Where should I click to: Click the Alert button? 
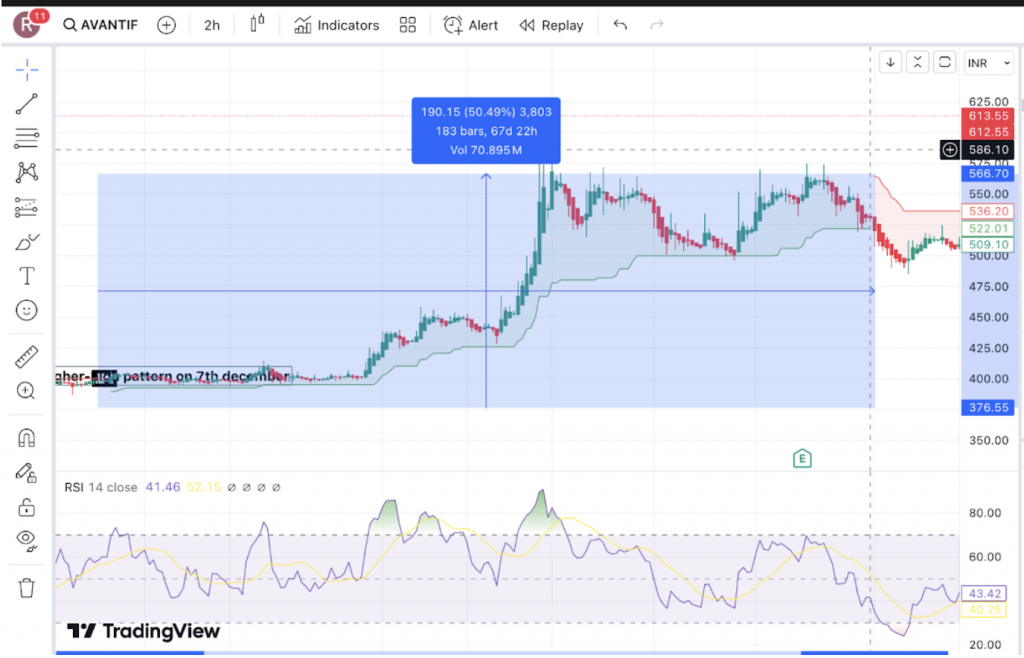pyautogui.click(x=470, y=25)
